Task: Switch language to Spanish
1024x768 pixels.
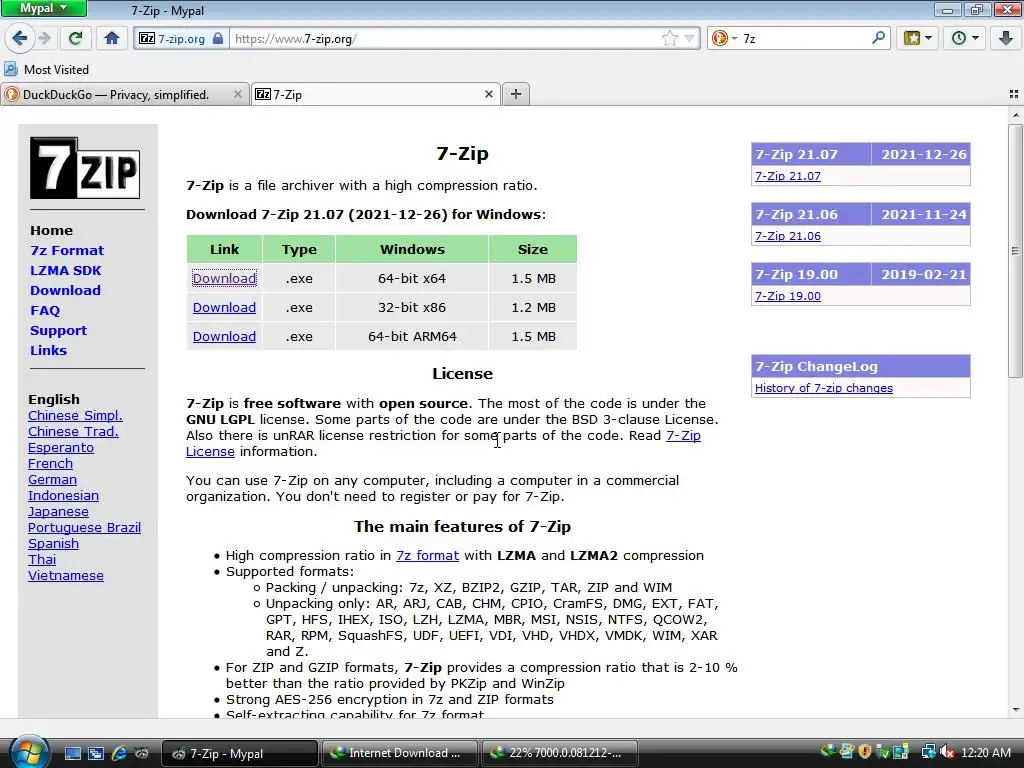Action: coord(54,544)
